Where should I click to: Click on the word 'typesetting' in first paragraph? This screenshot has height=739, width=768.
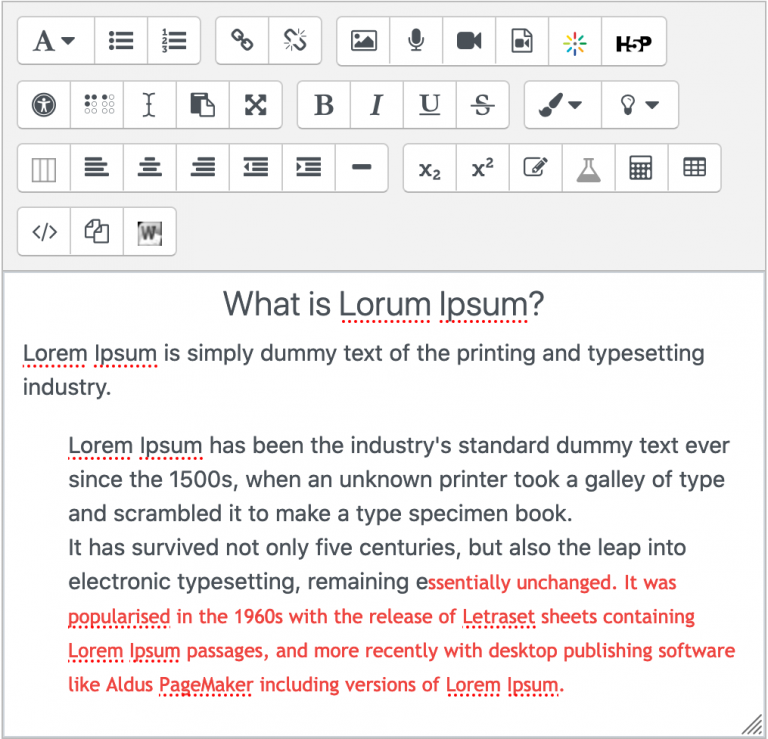click(x=646, y=354)
